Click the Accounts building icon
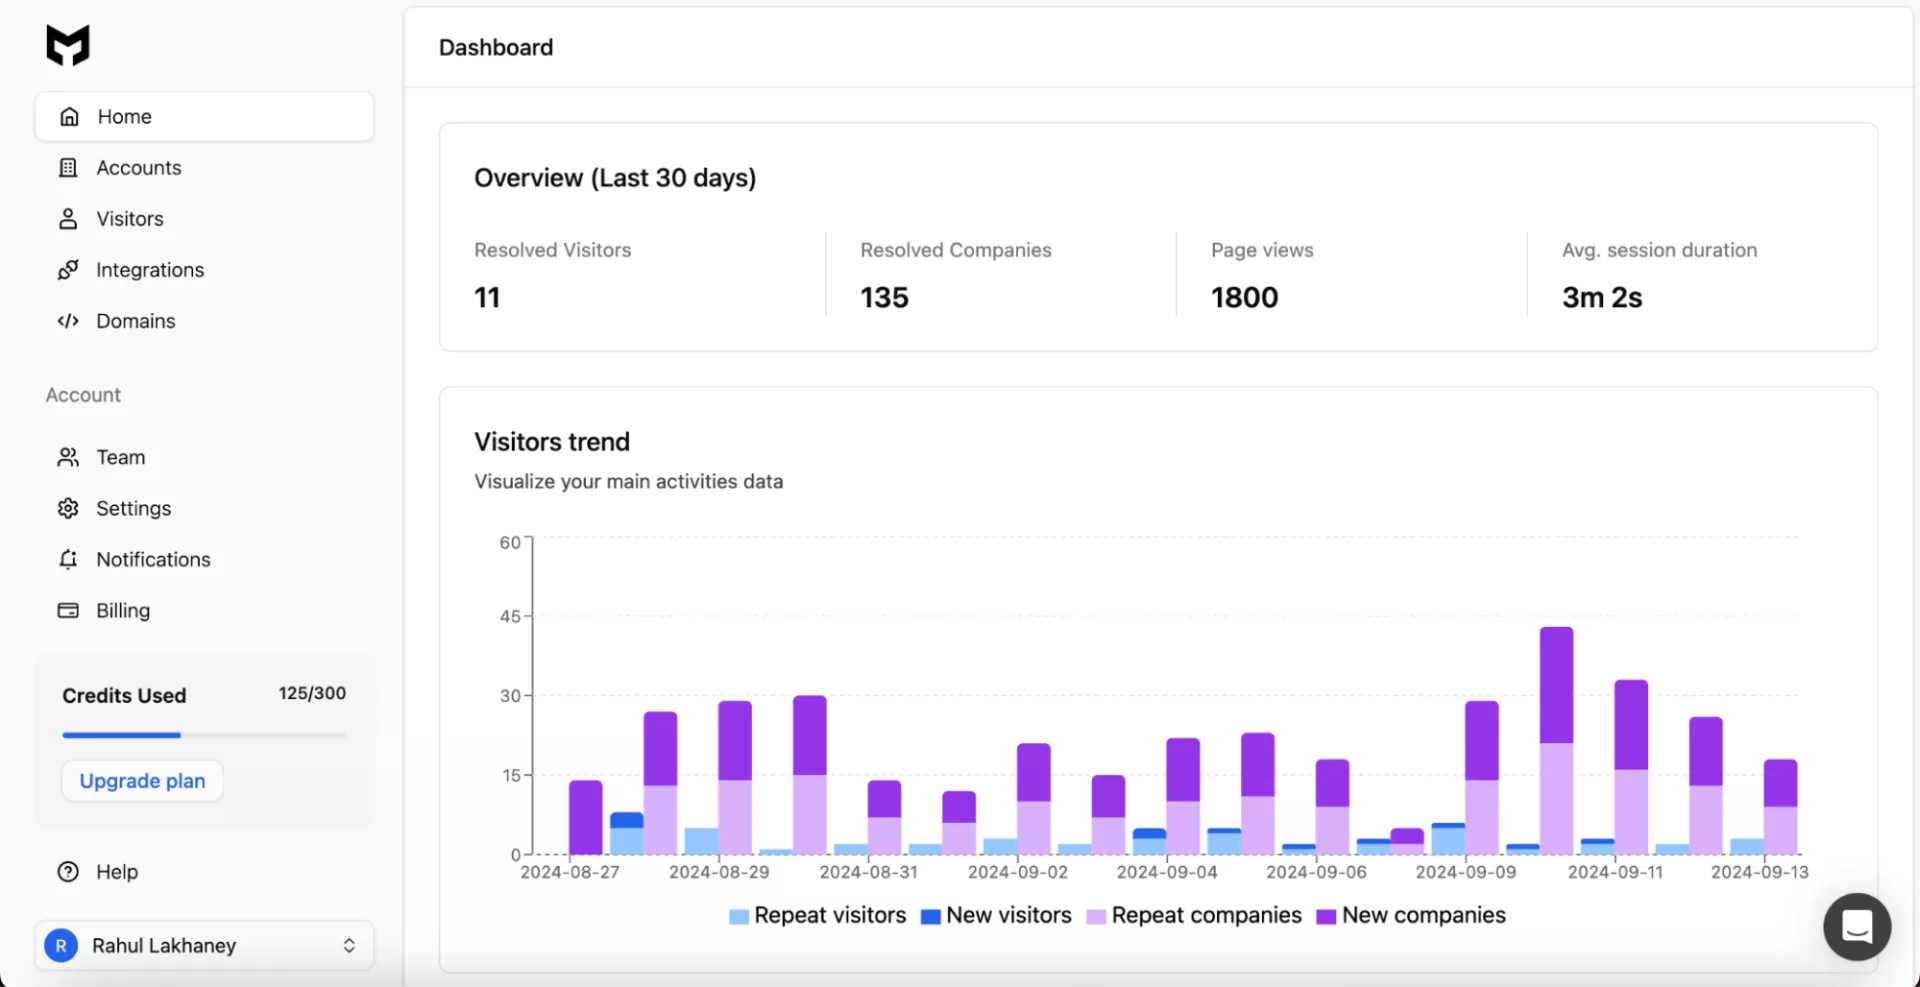This screenshot has width=1920, height=987. click(68, 168)
